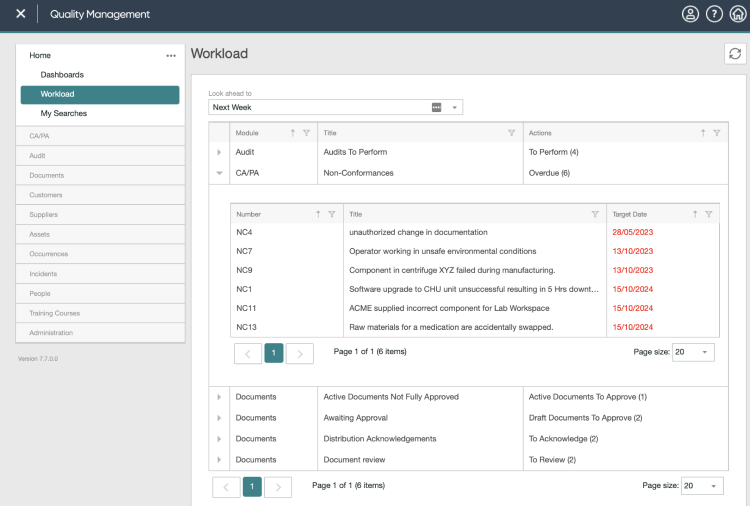Go to previous page in Non-Conformances grid
The image size is (750, 506).
pos(248,354)
